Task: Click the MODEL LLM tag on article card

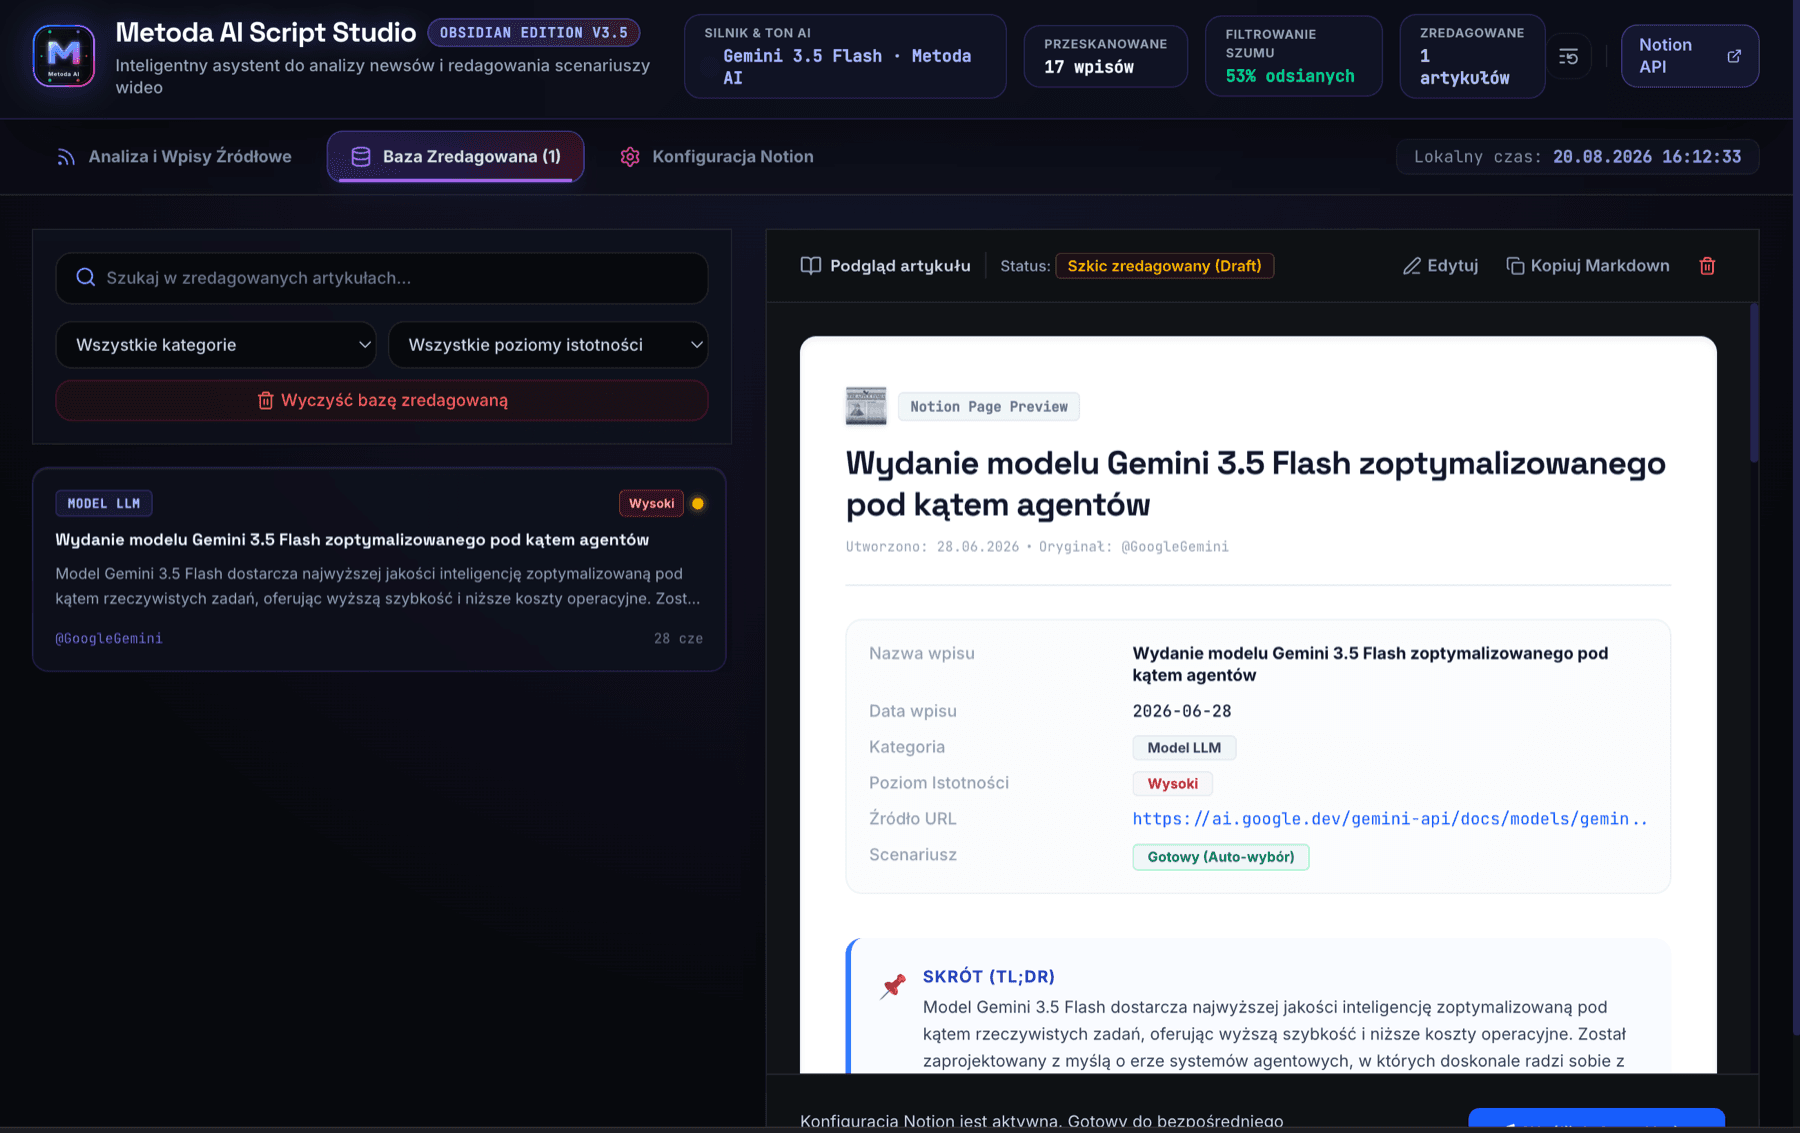Action: (104, 503)
